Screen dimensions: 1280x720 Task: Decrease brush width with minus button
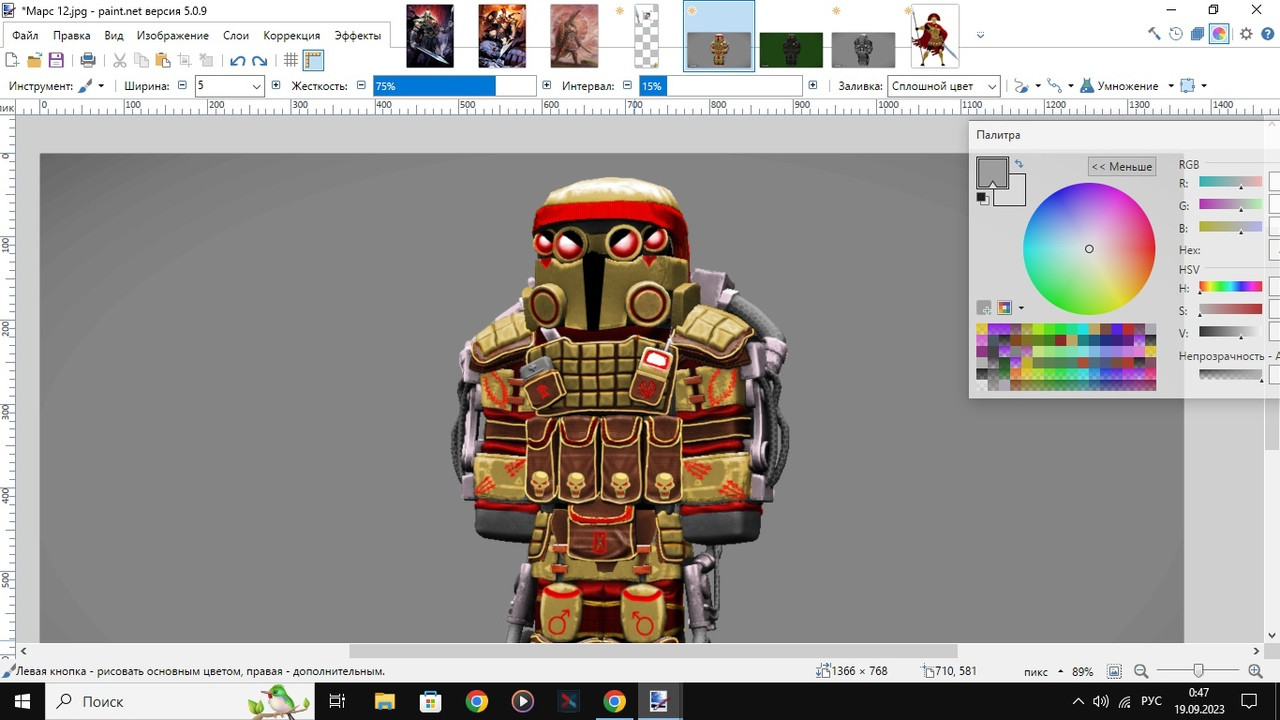pos(182,86)
